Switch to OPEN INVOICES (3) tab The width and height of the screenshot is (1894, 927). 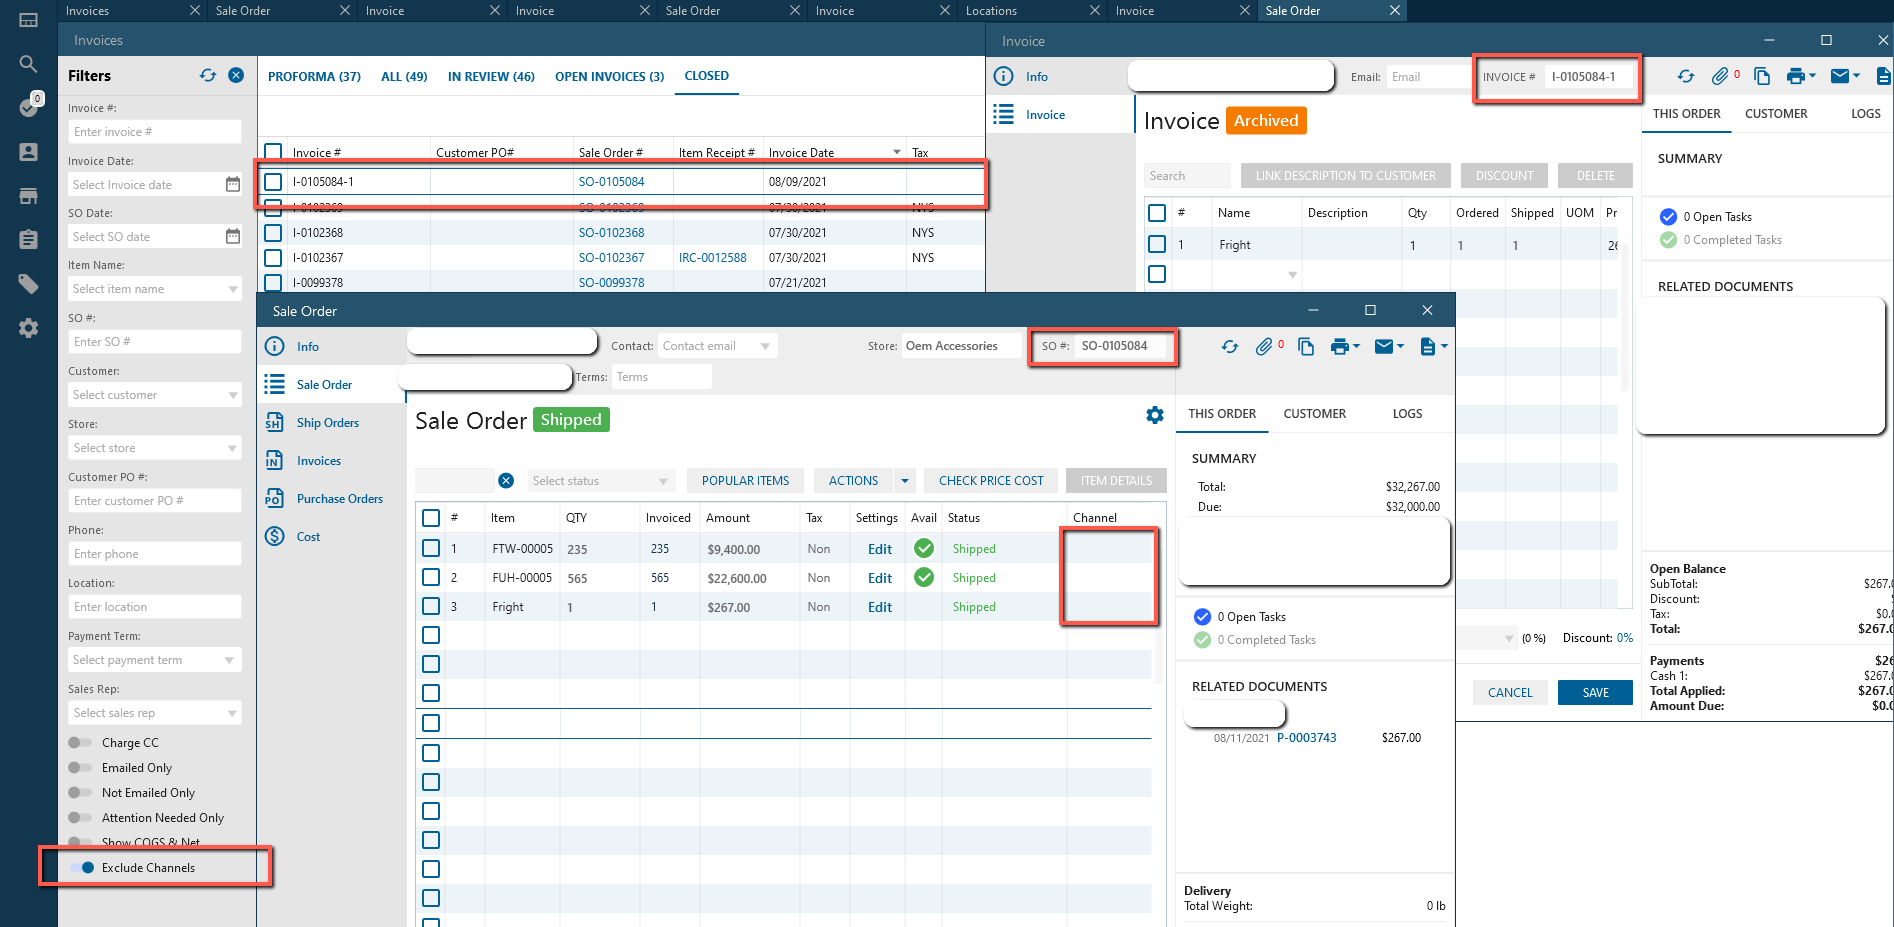[609, 77]
